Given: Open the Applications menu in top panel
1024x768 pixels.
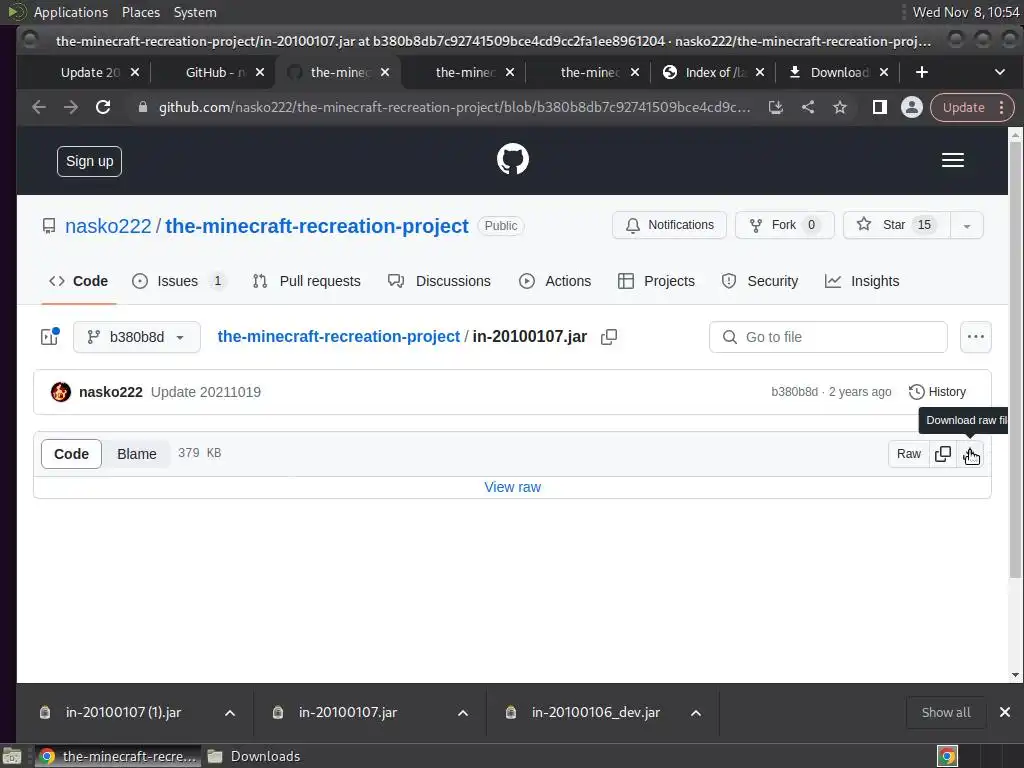Looking at the screenshot, I should pos(71,12).
